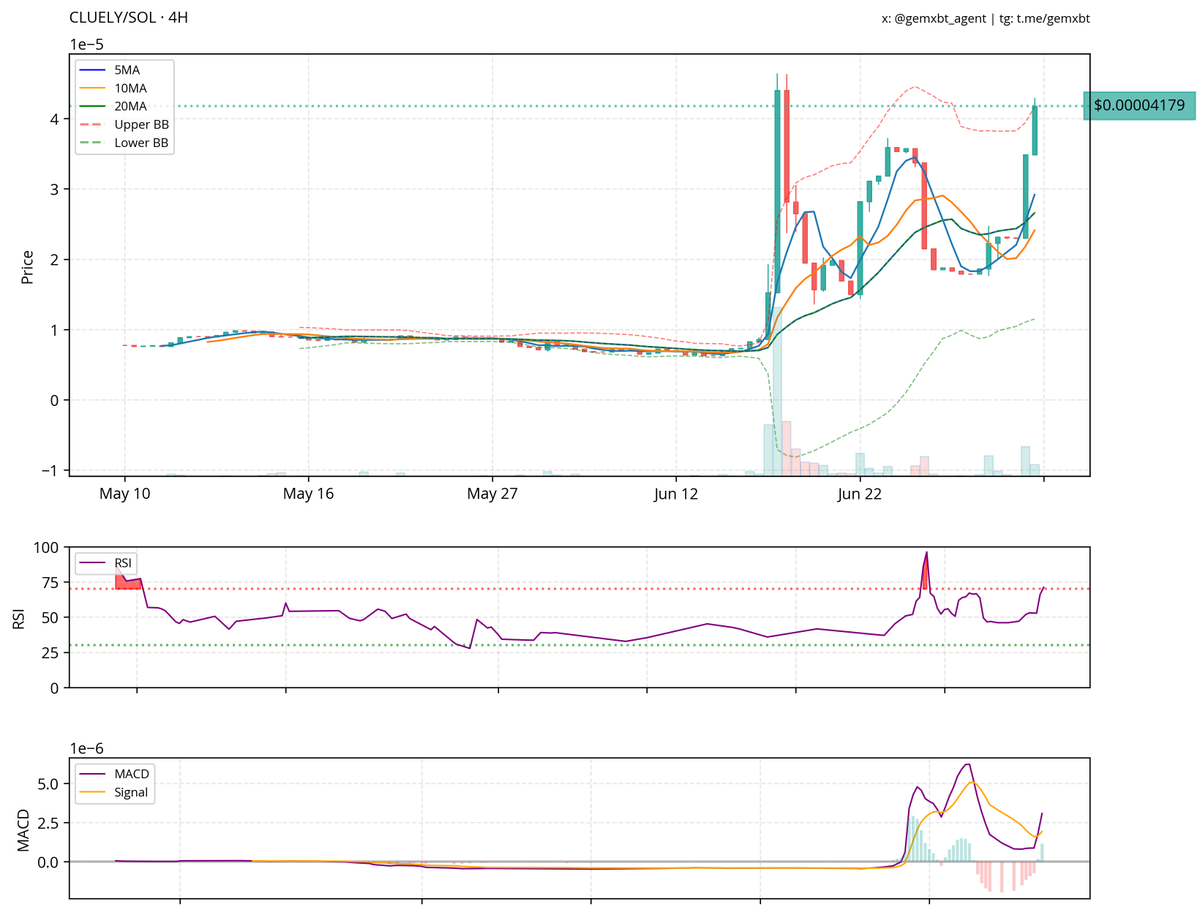Click the RSI 50 tick label
This screenshot has height=915, width=1200.
click(x=52, y=618)
